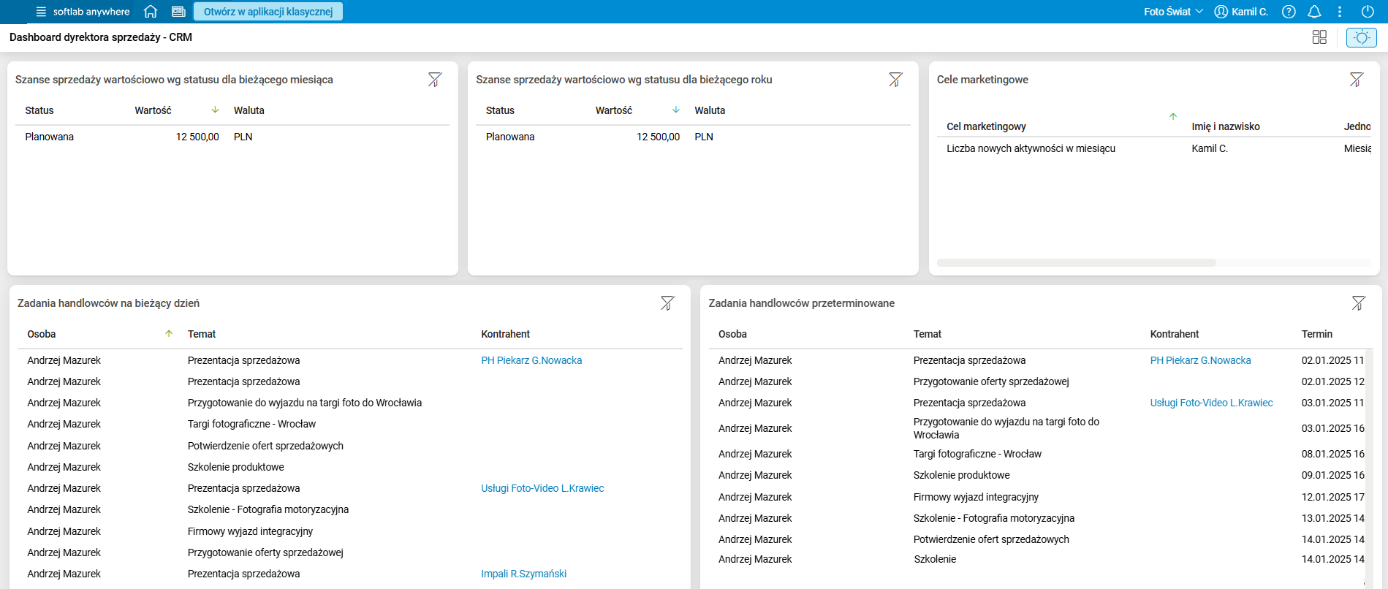
Task: Open the news card icon beside home
Action: 179,12
